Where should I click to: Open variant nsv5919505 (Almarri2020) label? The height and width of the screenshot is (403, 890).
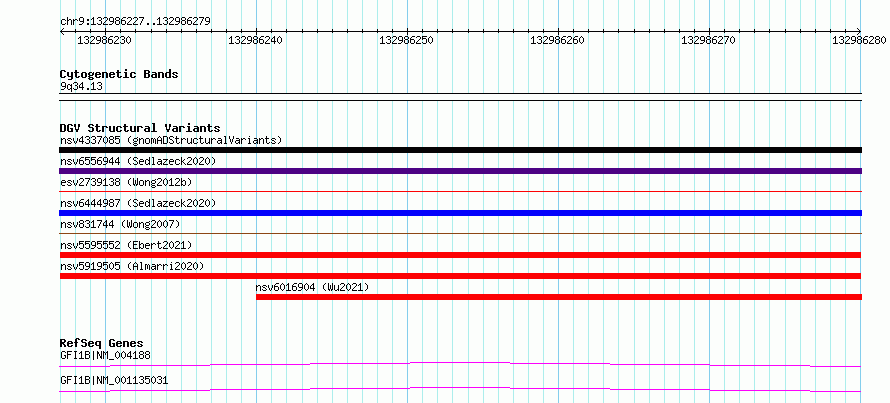click(x=132, y=266)
